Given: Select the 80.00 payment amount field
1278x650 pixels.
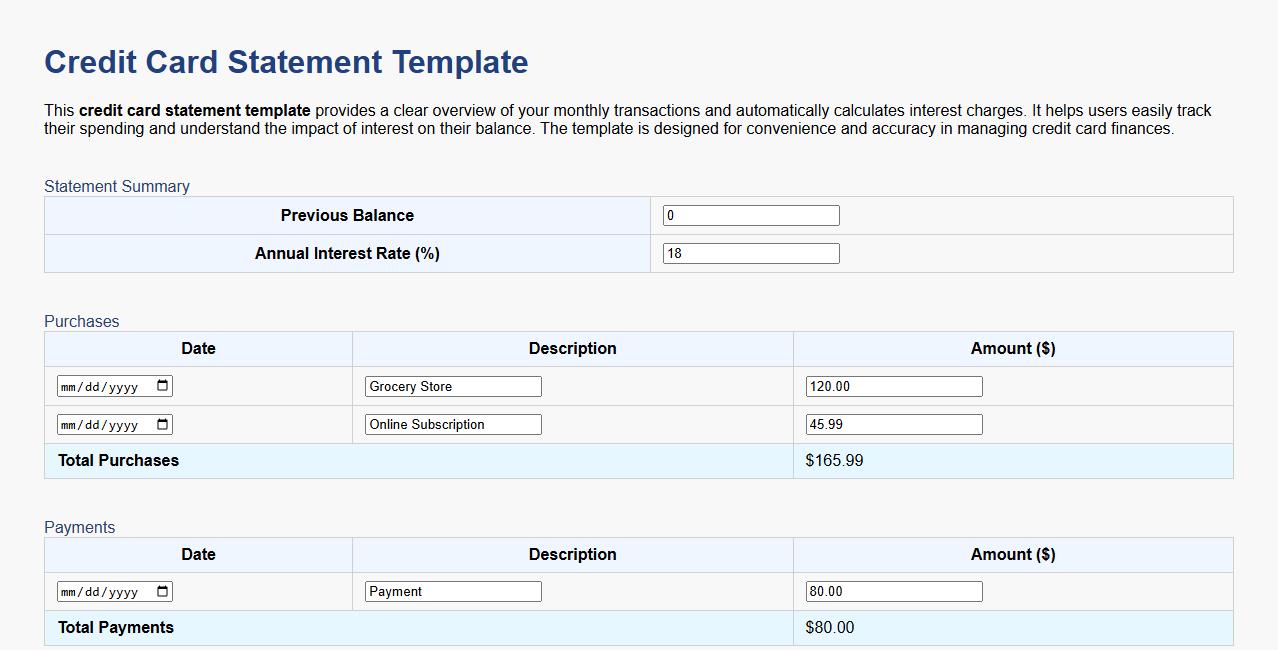Looking at the screenshot, I should click(893, 590).
